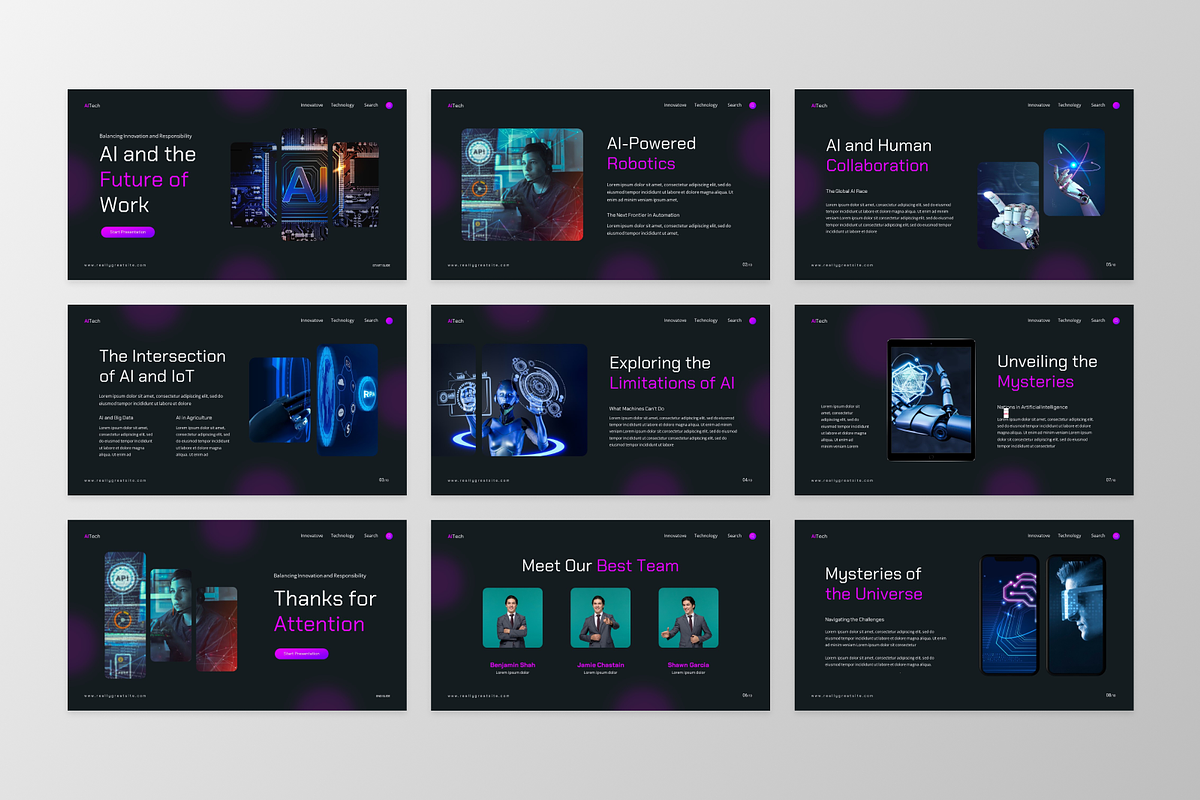The image size is (1200, 800).
Task: Open Innovative menu on the Future of Work slide
Action: tap(312, 105)
